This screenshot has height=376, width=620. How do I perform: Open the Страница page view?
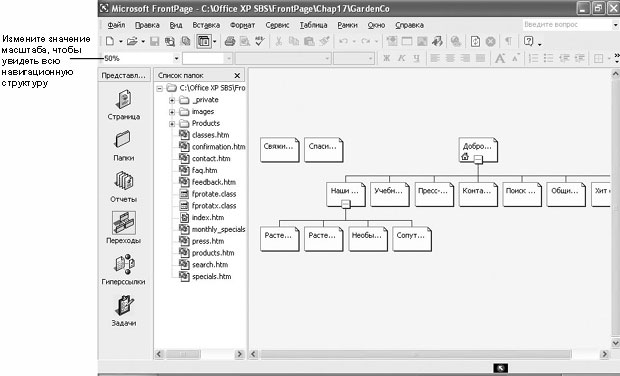click(124, 104)
